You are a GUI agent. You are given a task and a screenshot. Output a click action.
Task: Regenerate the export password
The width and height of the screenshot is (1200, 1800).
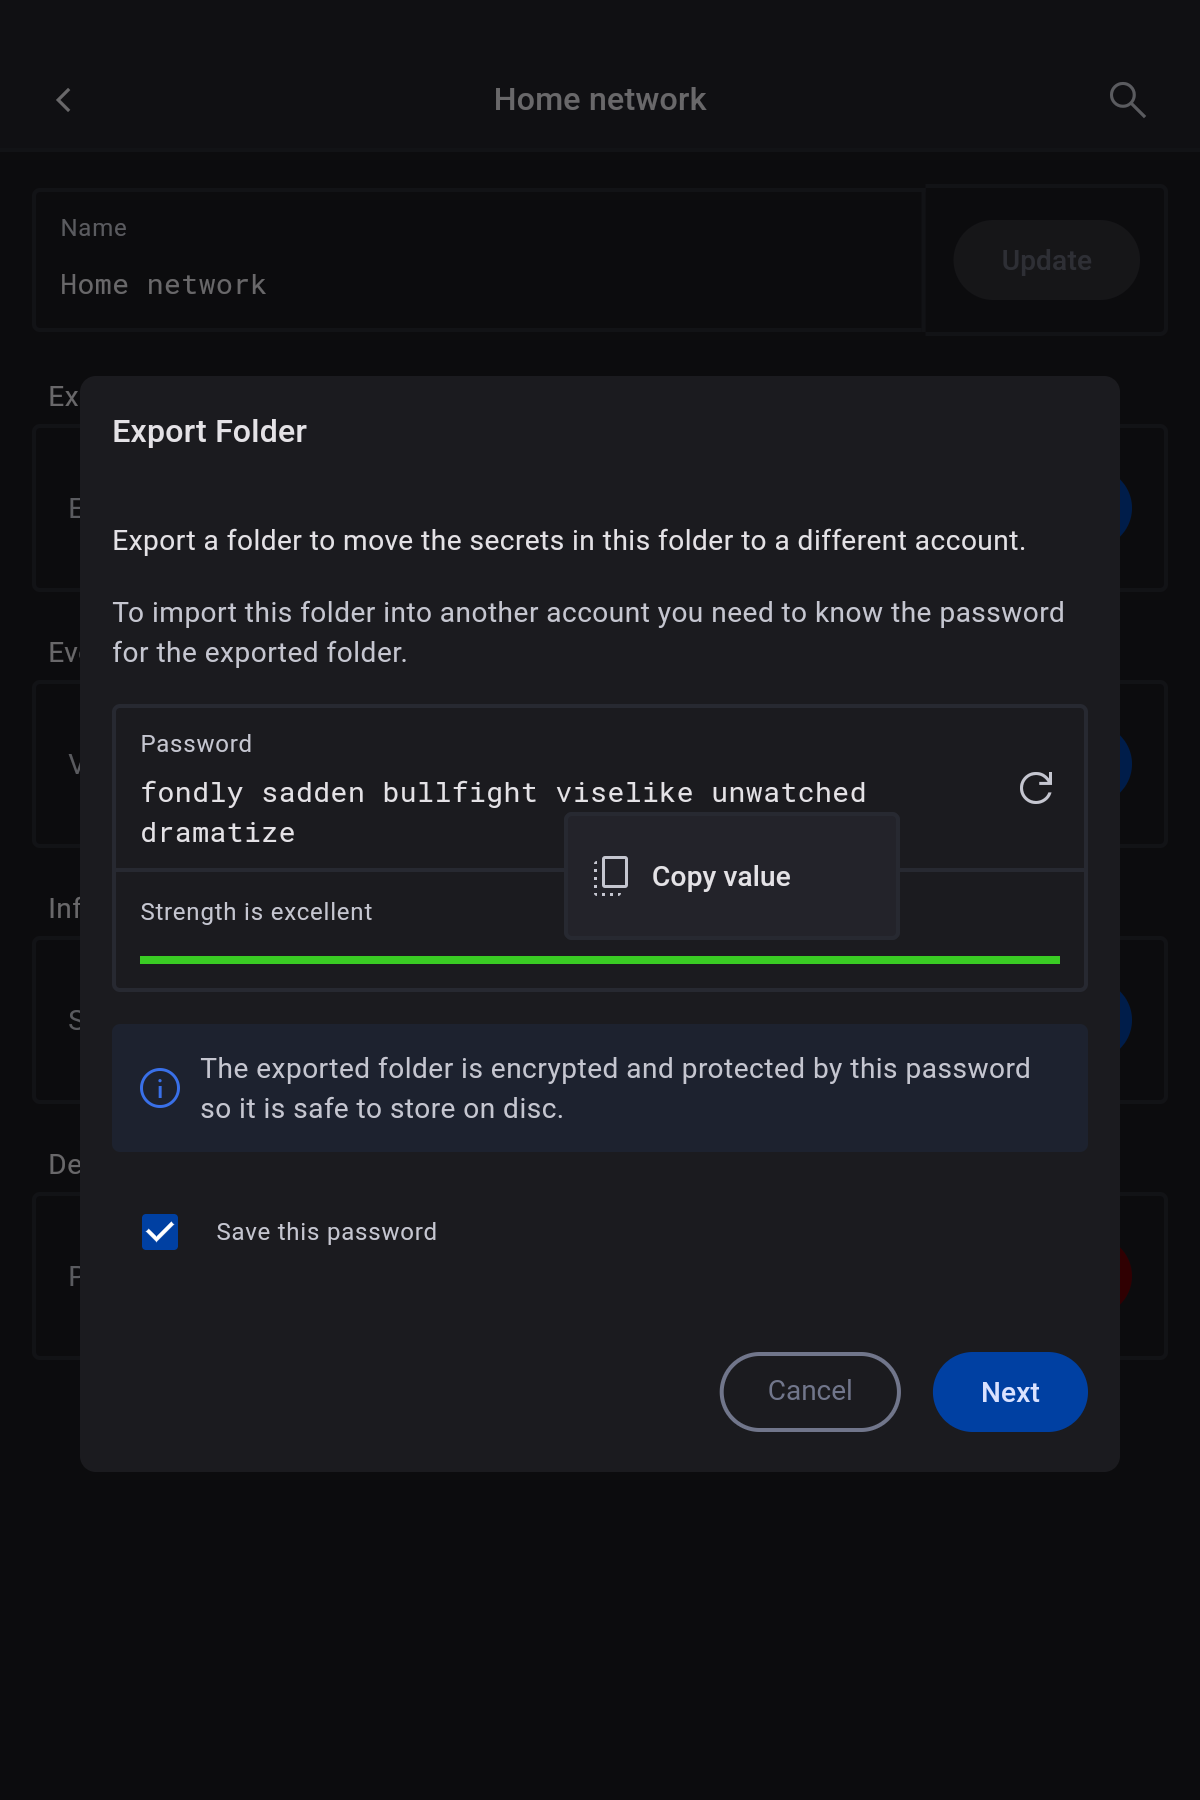pyautogui.click(x=1036, y=788)
